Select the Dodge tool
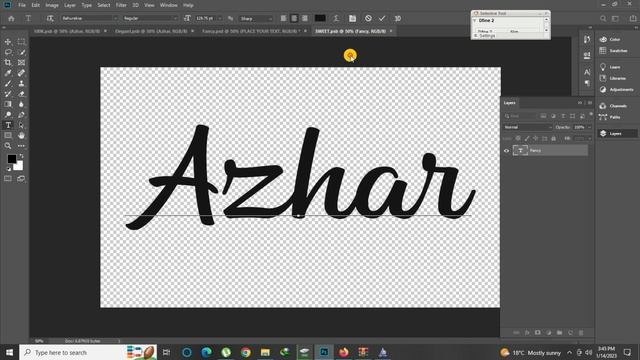 pos(8,115)
